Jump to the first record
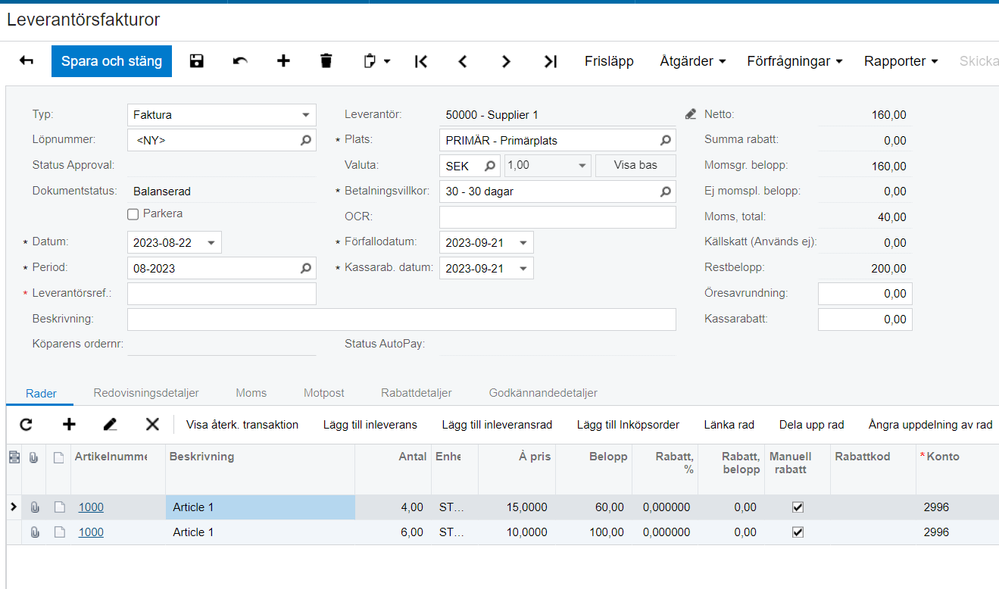The height and width of the screenshot is (589, 999). (421, 61)
